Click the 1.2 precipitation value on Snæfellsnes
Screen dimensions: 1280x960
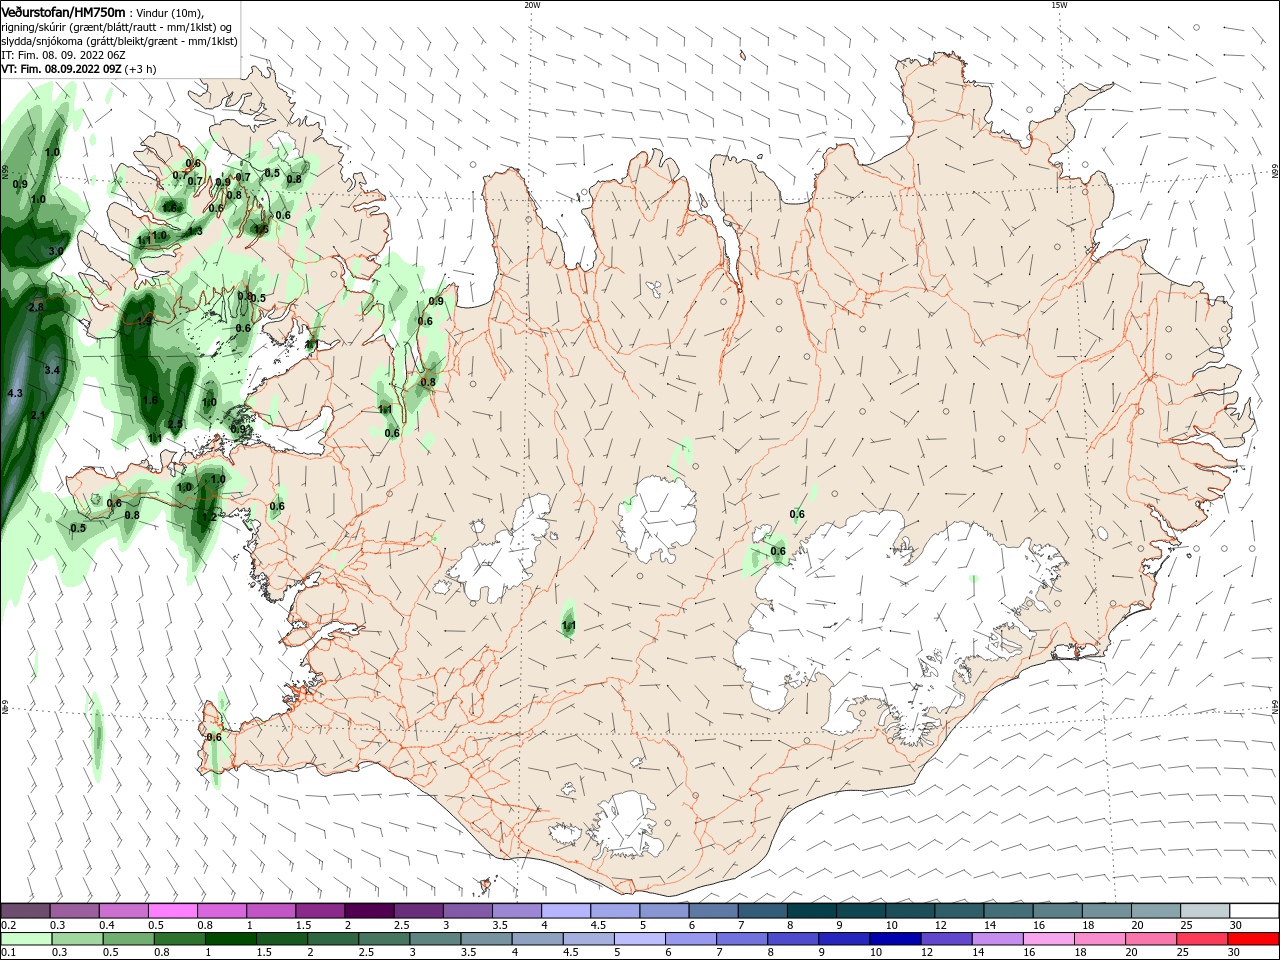pos(209,517)
